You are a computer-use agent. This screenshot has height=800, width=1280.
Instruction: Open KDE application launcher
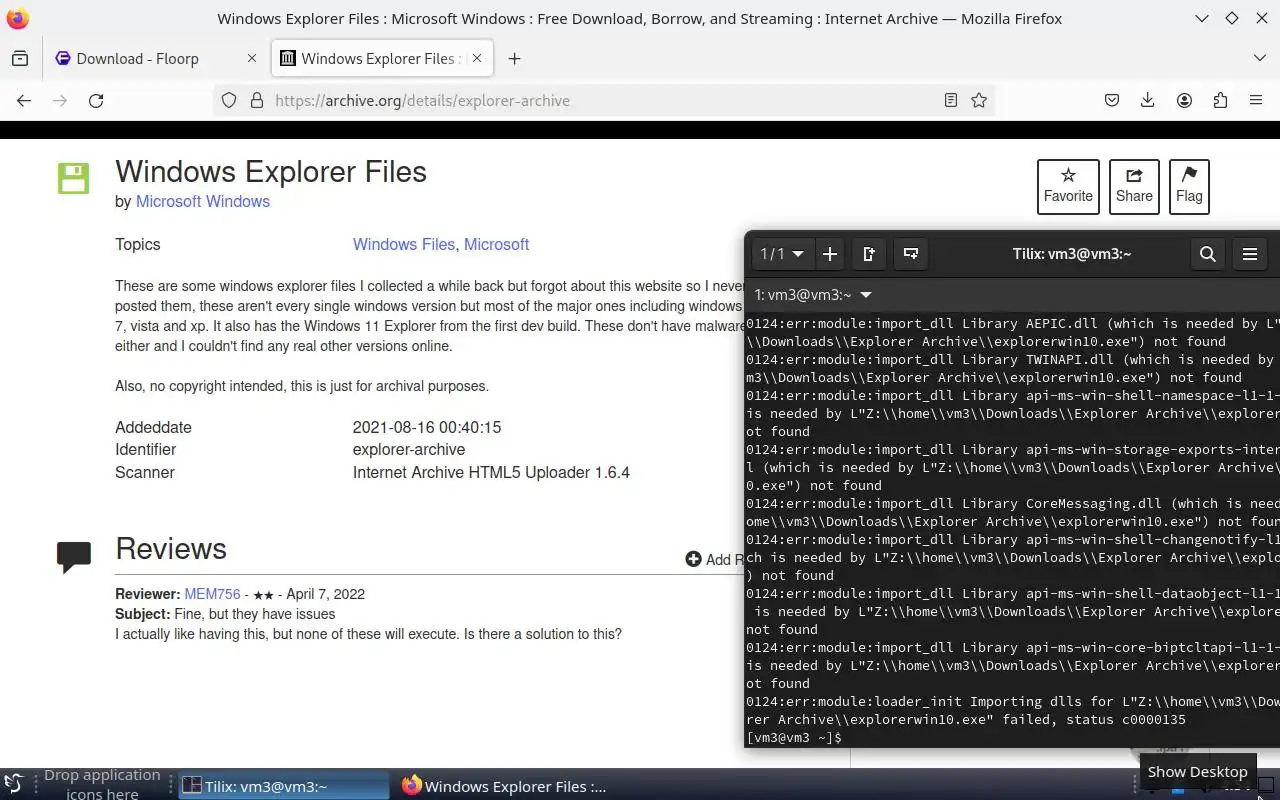coord(14,784)
